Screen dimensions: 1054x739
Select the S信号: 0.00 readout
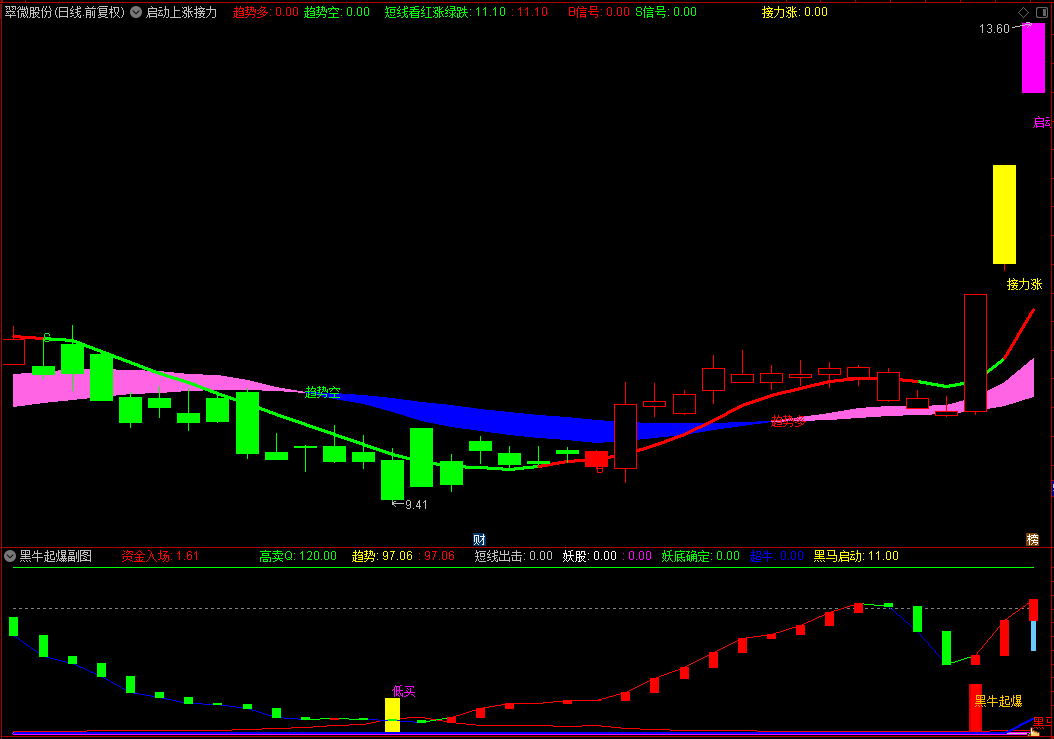(x=666, y=12)
